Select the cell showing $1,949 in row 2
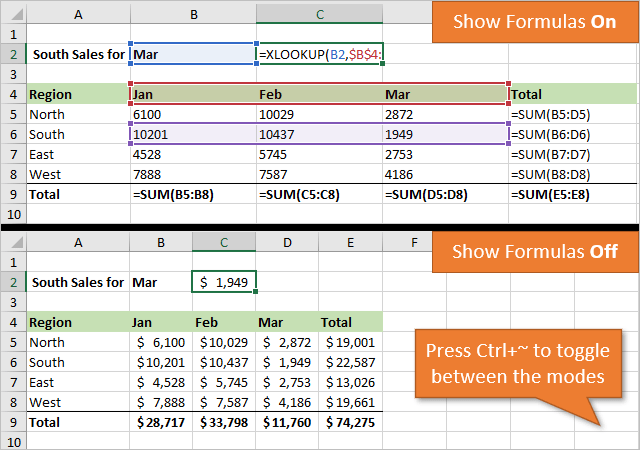The image size is (640, 450). [224, 283]
